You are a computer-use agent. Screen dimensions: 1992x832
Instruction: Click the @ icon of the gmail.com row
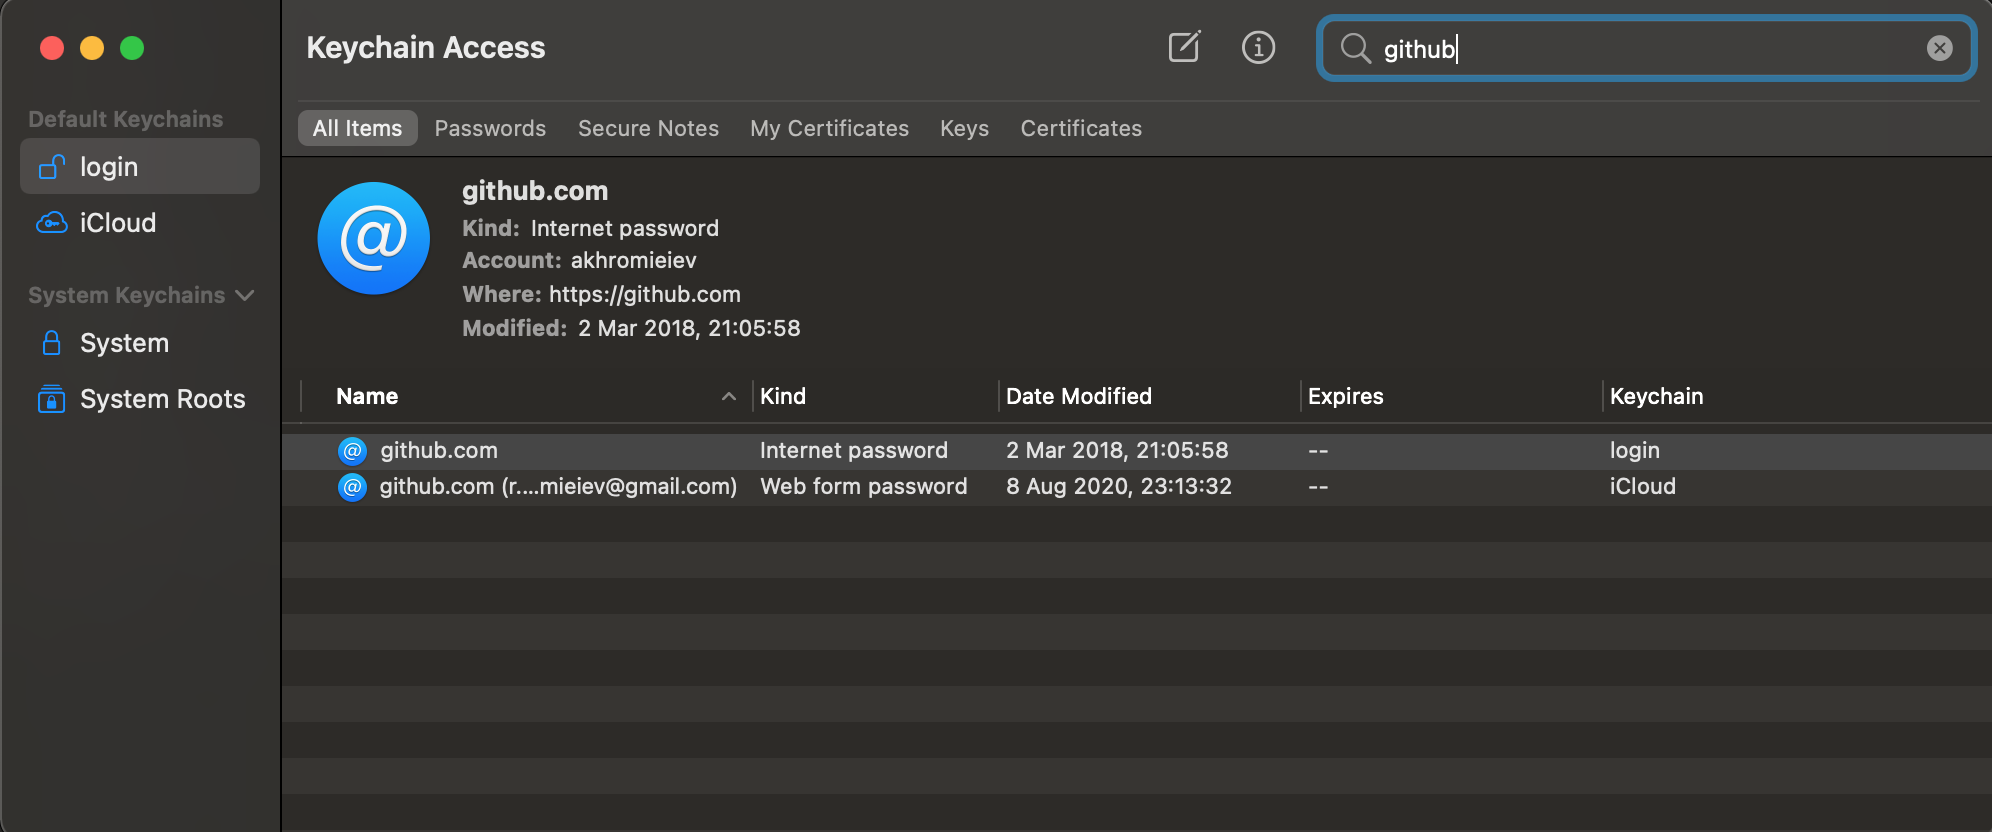pyautogui.click(x=352, y=487)
